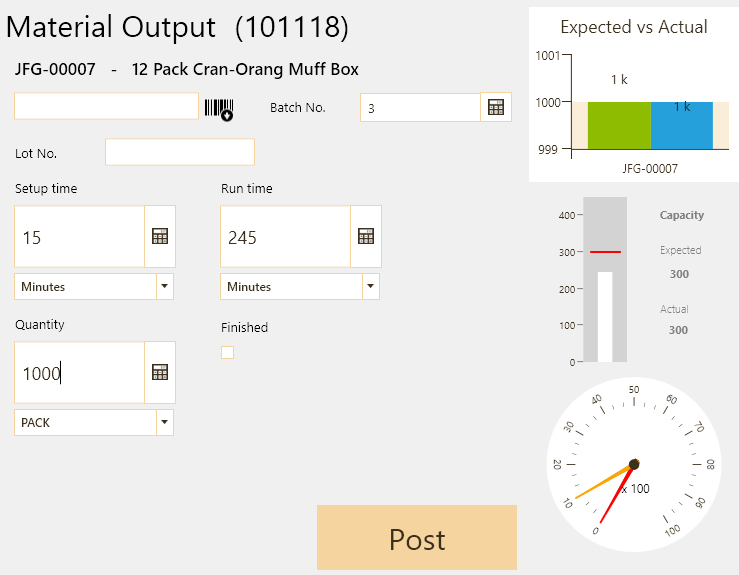Select the Batch No. input box

point(420,107)
